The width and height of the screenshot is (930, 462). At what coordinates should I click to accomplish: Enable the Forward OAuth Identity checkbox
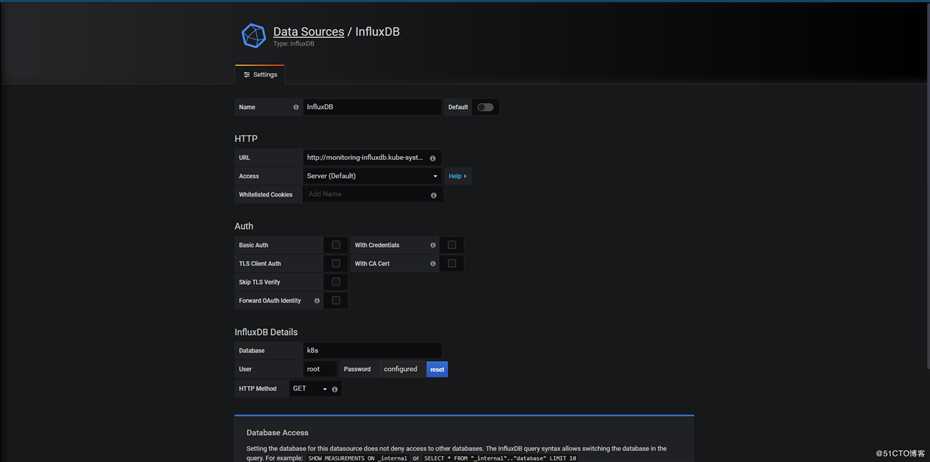[x=336, y=301]
